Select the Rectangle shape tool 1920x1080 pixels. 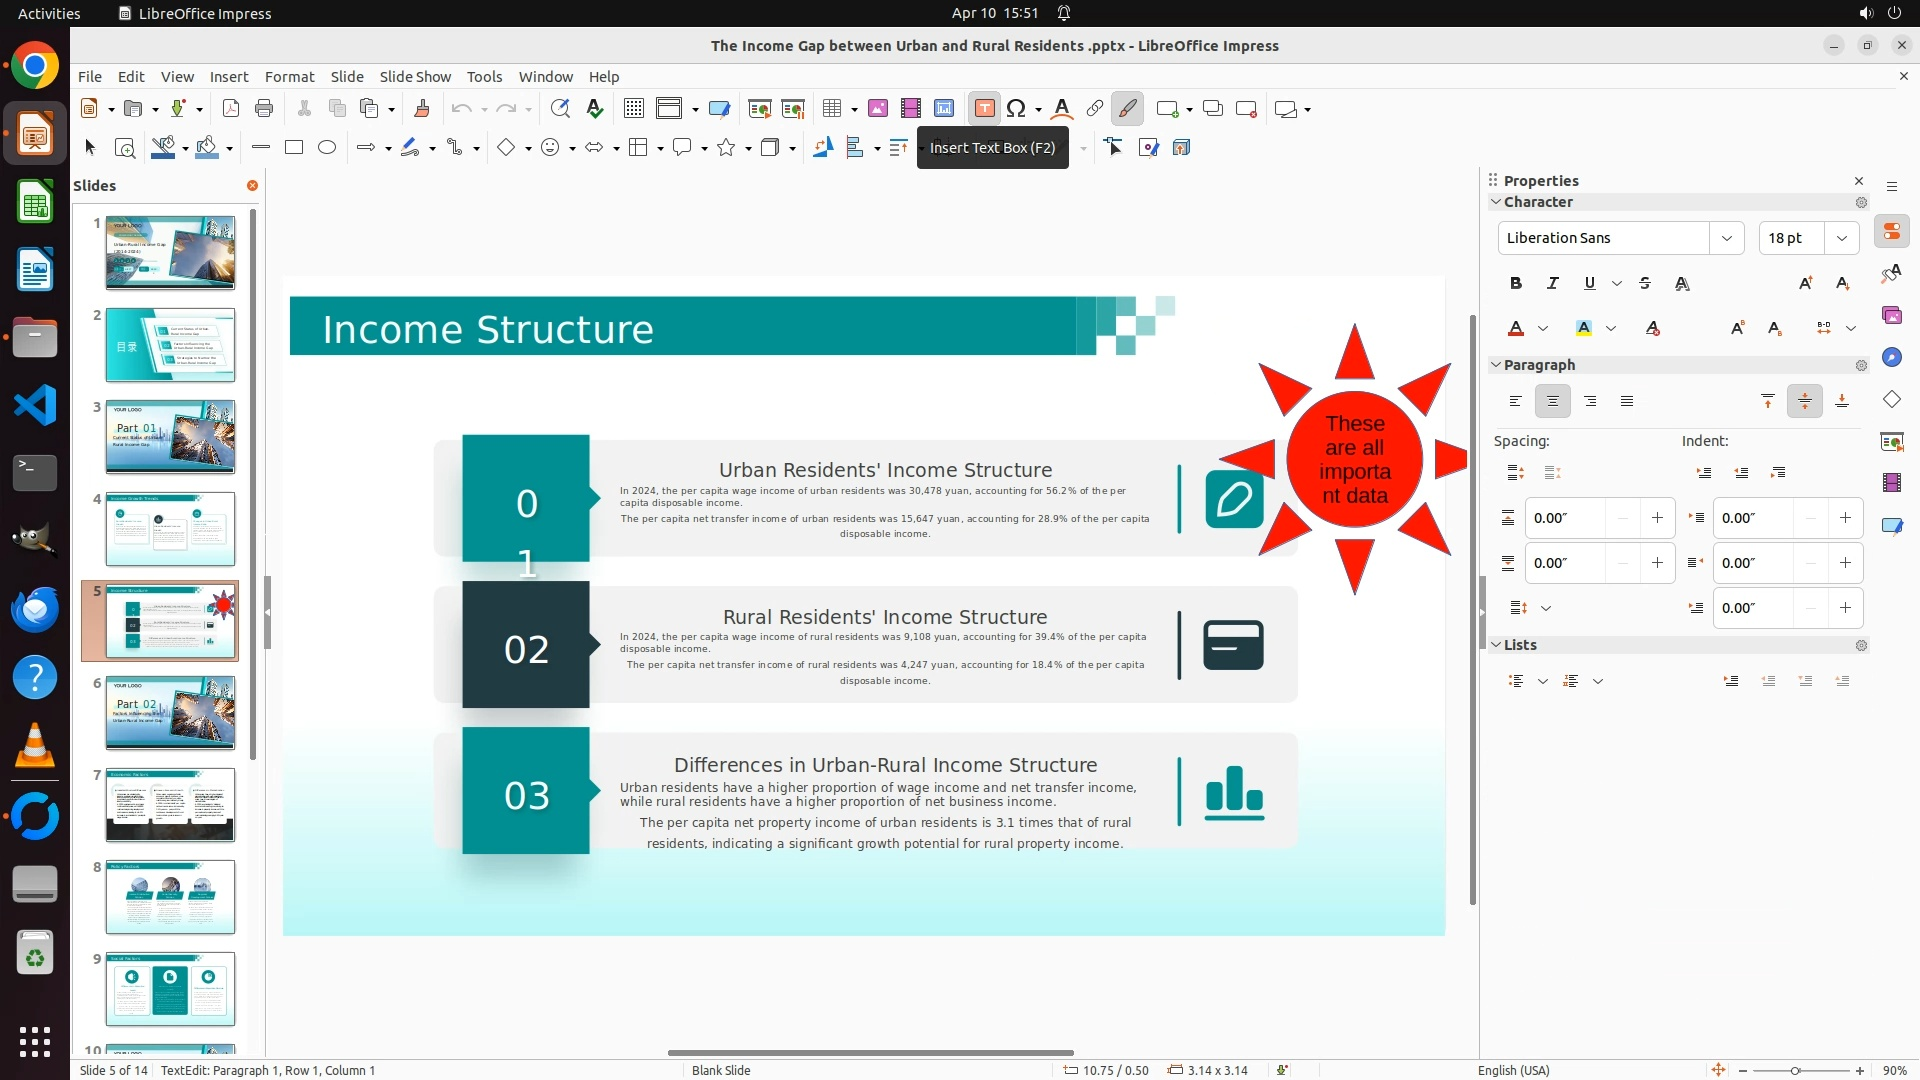(294, 148)
